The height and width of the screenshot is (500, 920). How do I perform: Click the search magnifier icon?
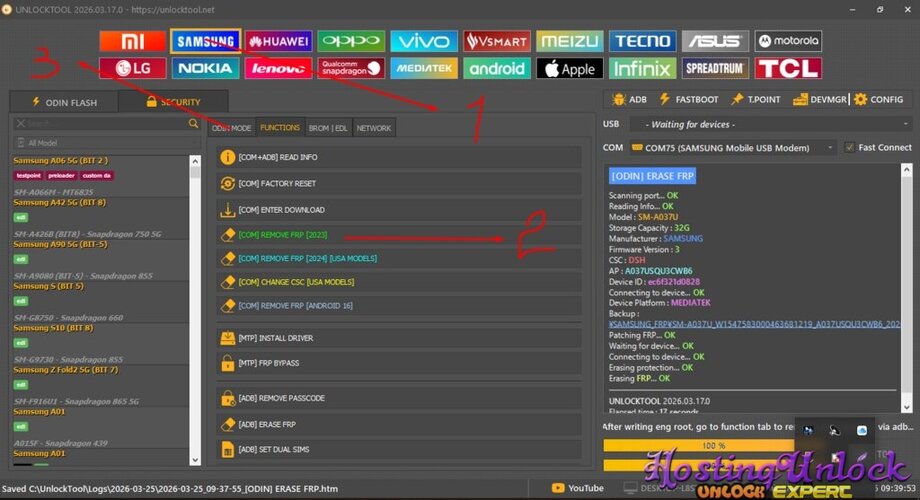tap(193, 123)
